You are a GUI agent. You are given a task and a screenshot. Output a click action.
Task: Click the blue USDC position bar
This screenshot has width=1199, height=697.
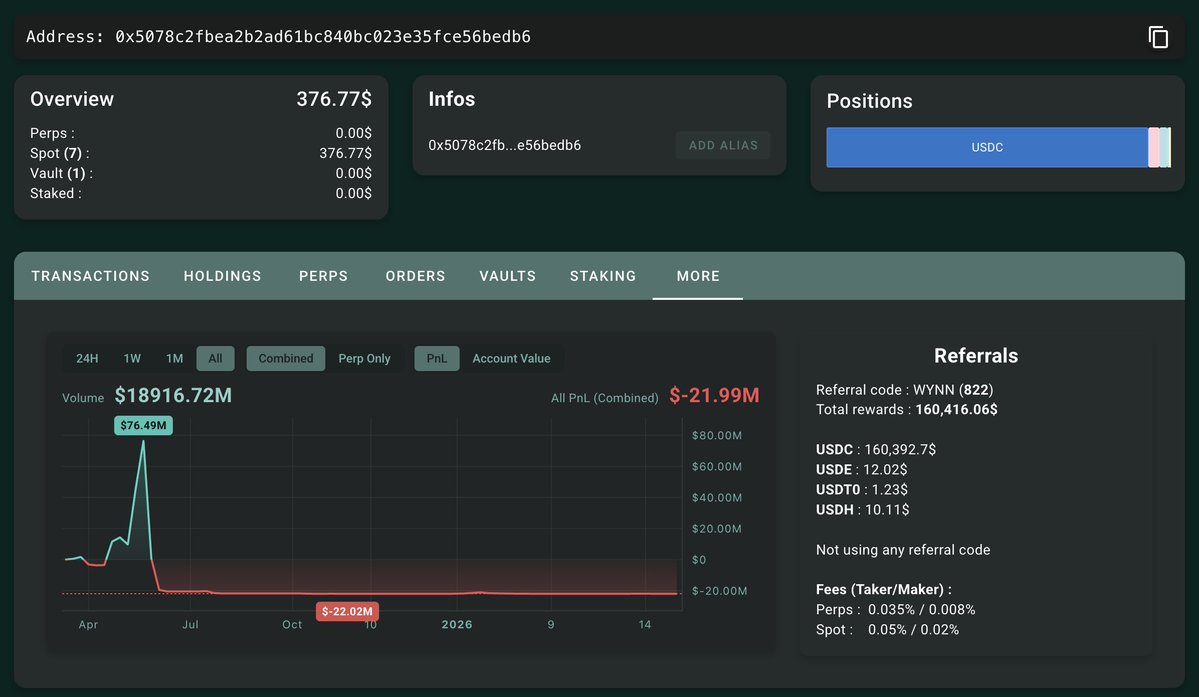pos(986,147)
